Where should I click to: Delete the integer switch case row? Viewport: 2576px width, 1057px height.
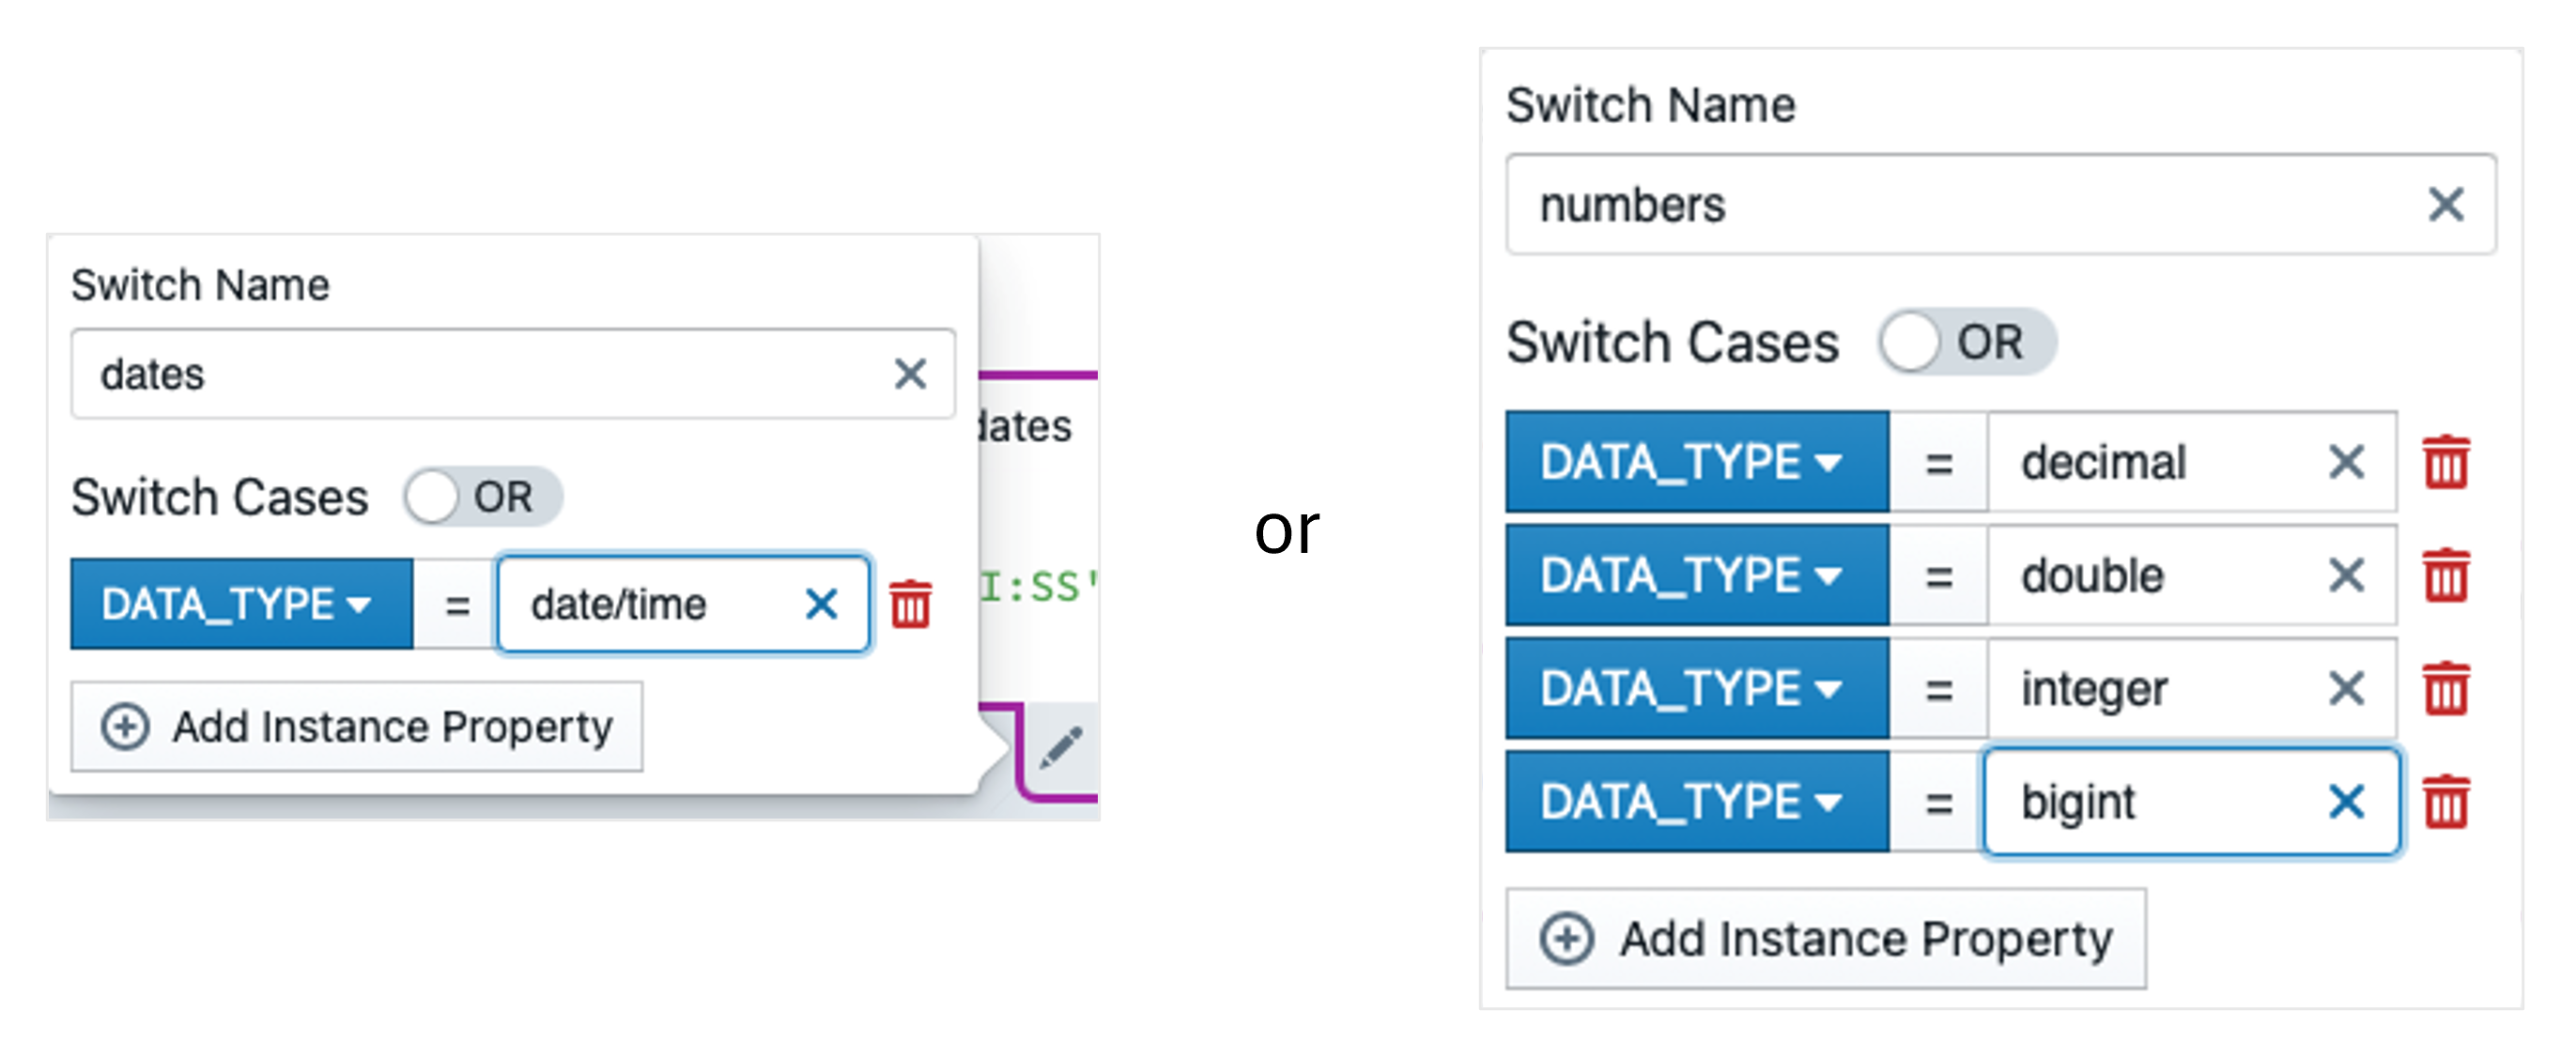(x=2446, y=689)
